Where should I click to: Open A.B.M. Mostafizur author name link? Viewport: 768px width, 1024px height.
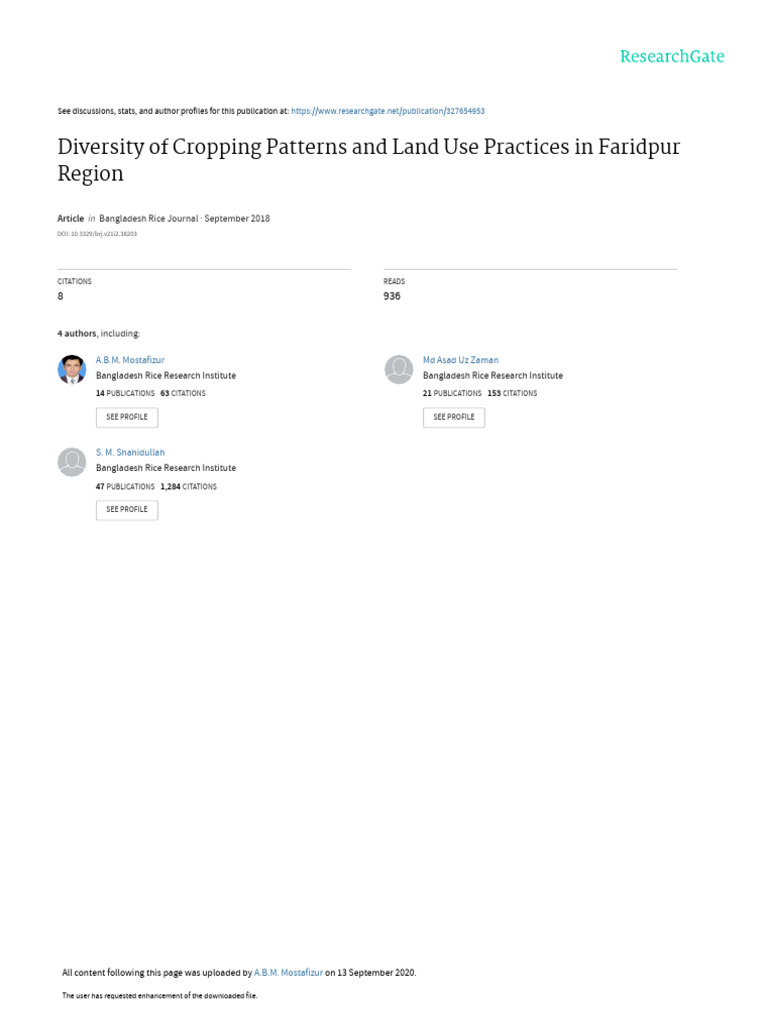pyautogui.click(x=130, y=360)
